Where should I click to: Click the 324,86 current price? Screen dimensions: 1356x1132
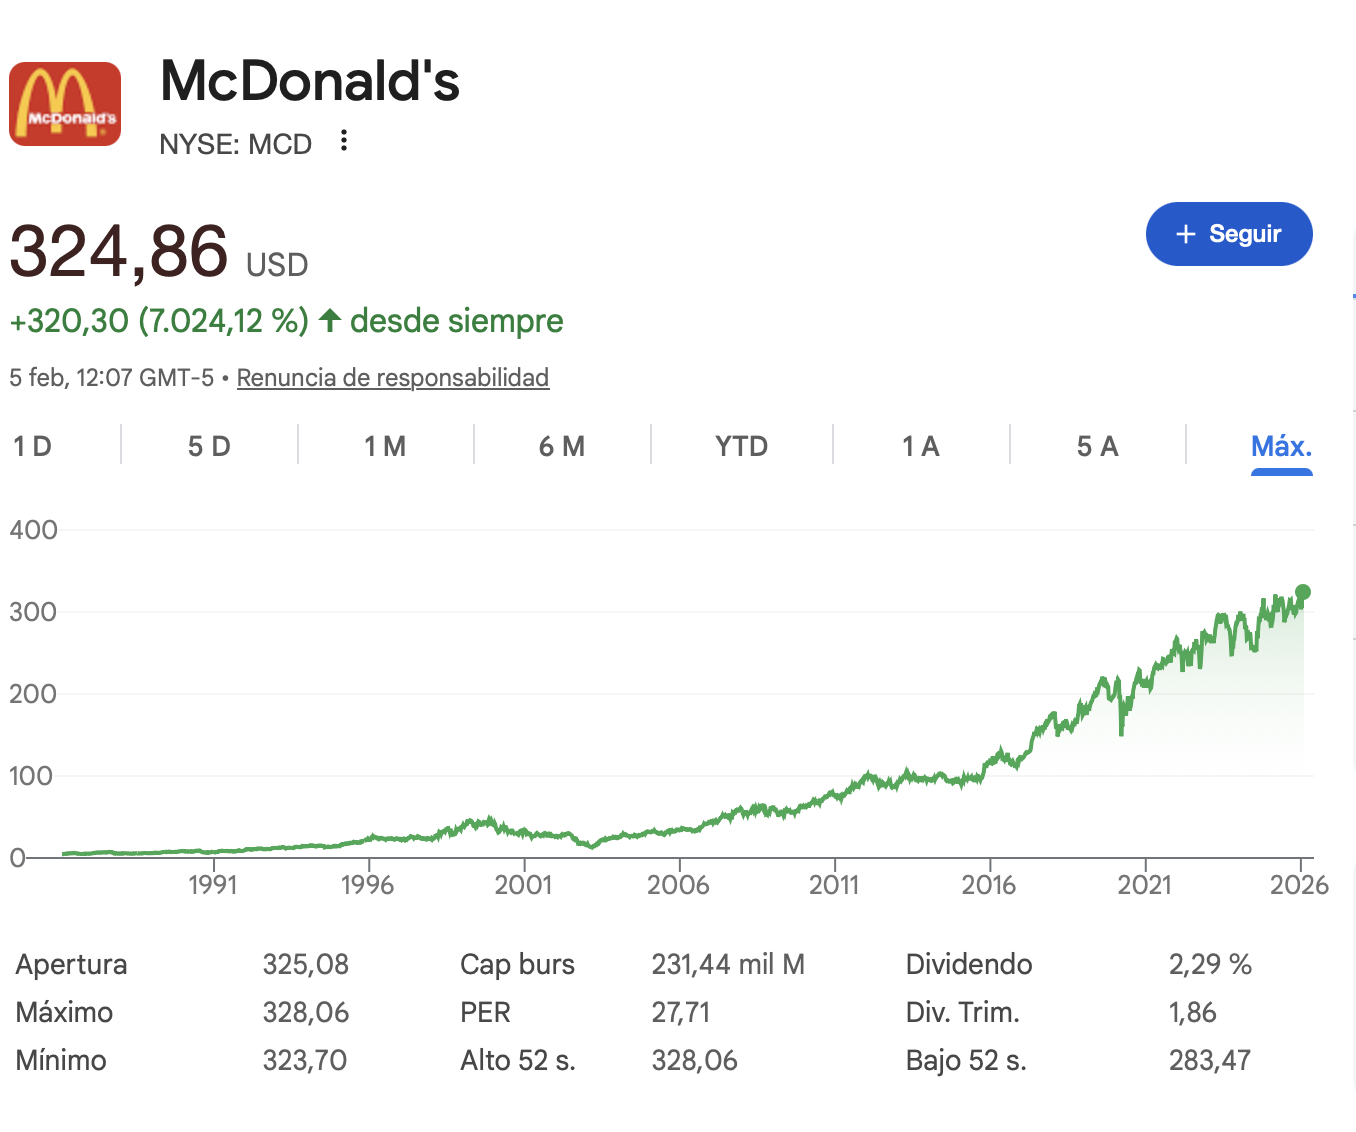[x=119, y=251]
